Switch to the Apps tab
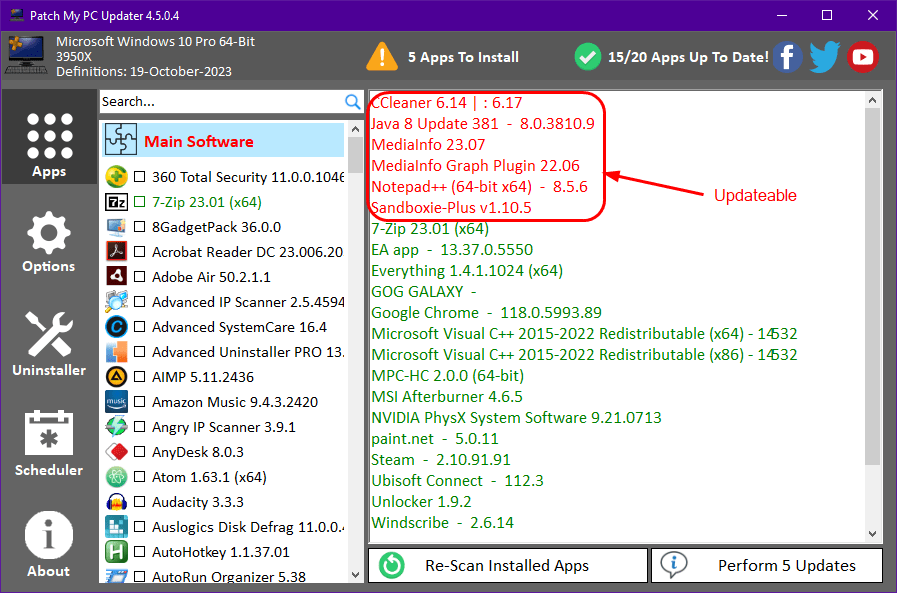The width and height of the screenshot is (897, 593). click(x=48, y=137)
